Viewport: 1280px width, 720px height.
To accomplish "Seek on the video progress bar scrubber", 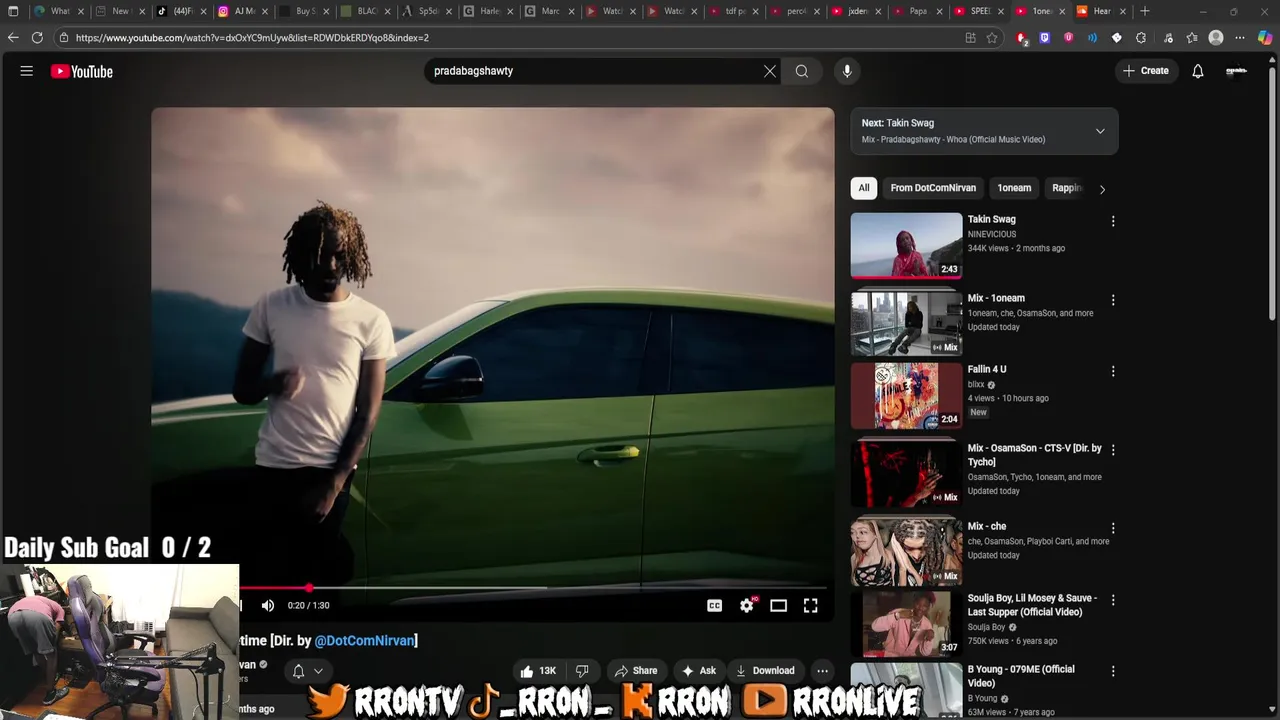I will coord(309,588).
